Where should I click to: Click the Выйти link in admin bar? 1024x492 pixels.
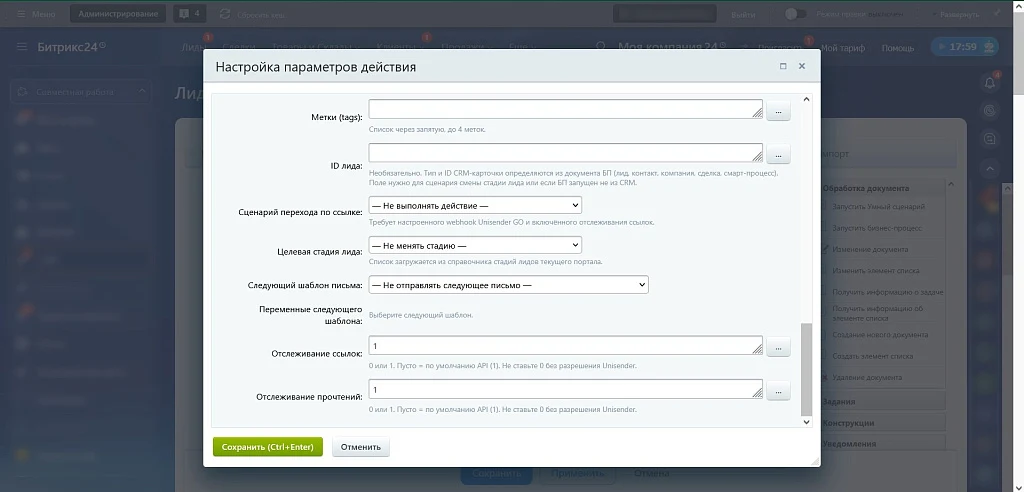point(743,14)
